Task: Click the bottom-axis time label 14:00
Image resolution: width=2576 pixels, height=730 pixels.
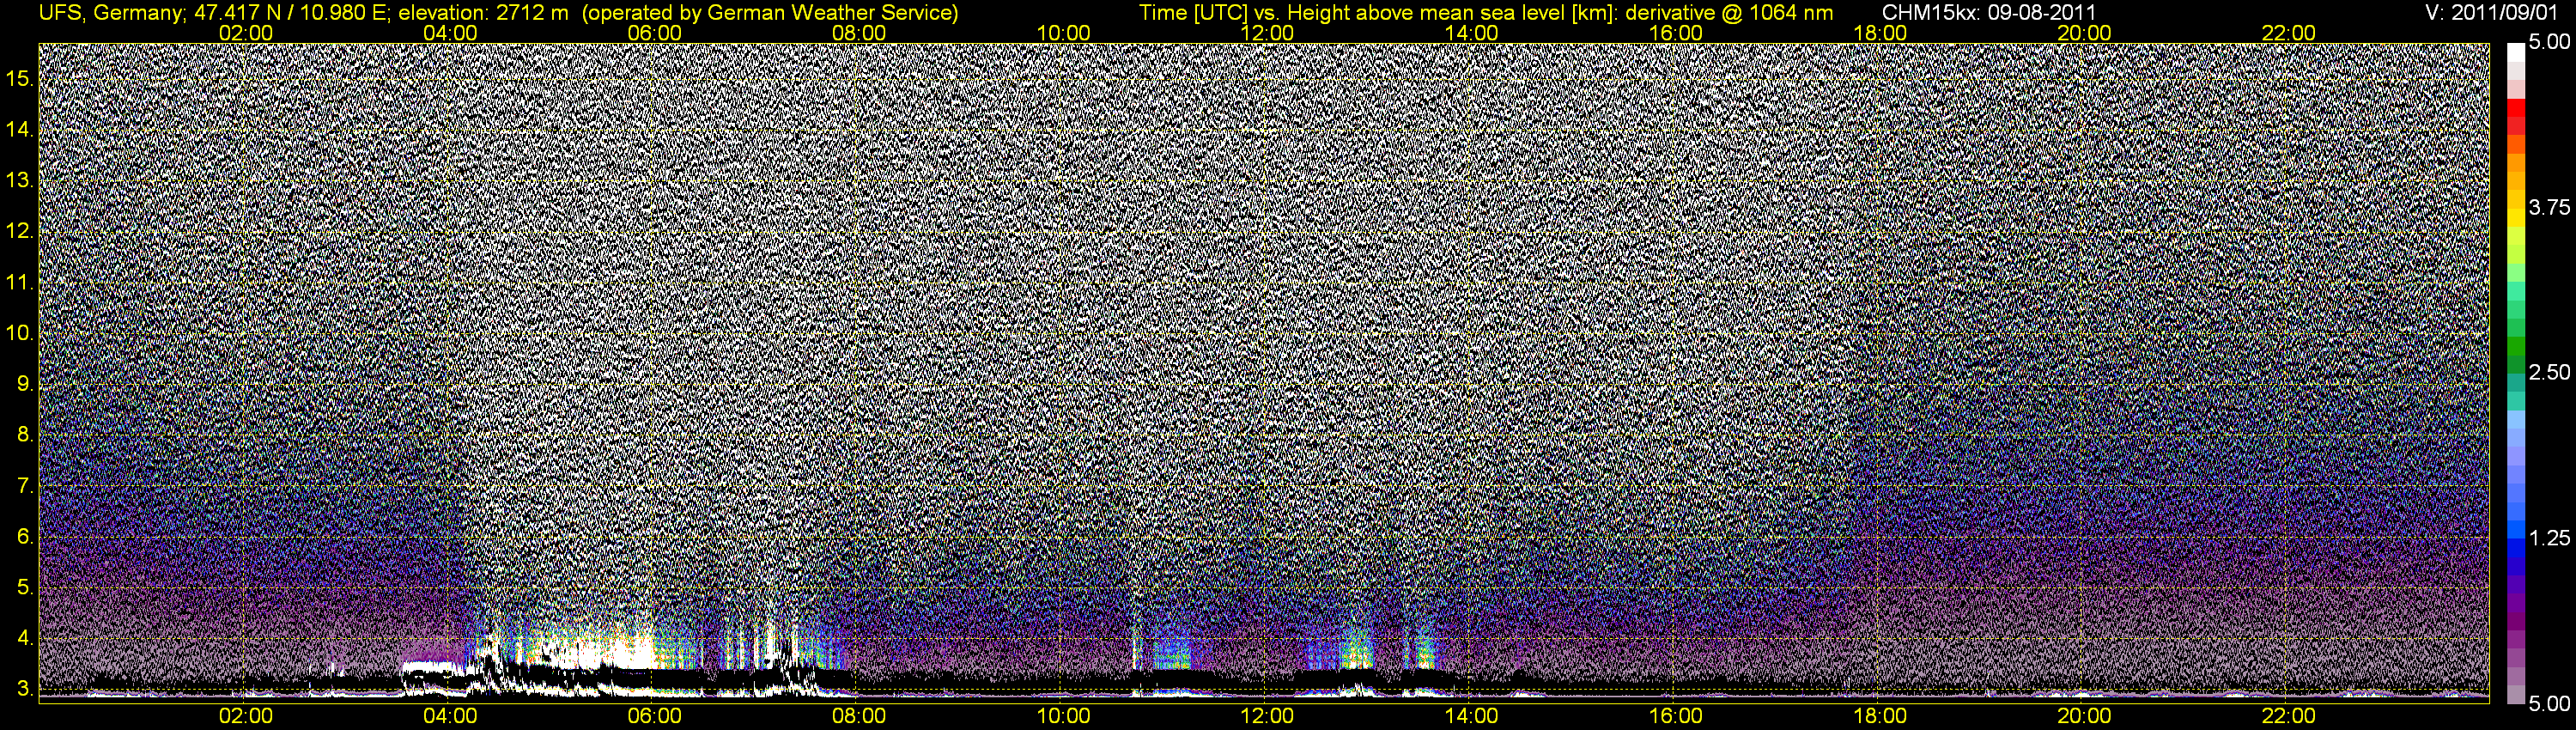Action: click(1472, 716)
